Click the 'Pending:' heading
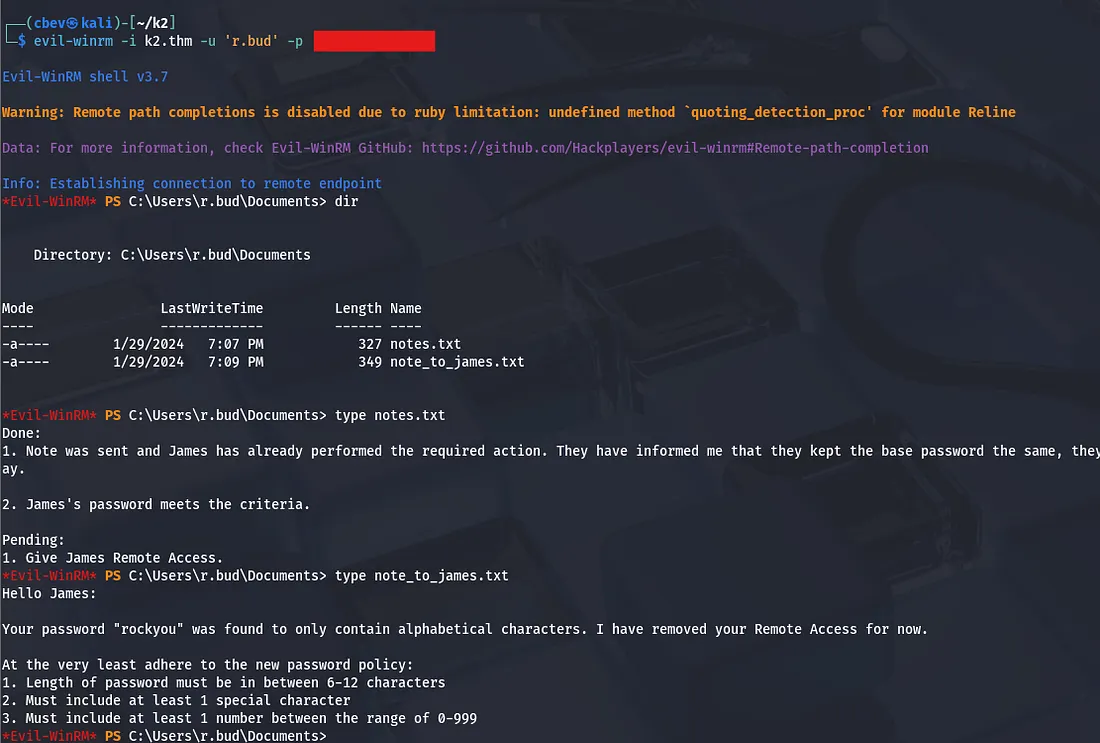Image resolution: width=1100 pixels, height=743 pixels. [x=33, y=540]
